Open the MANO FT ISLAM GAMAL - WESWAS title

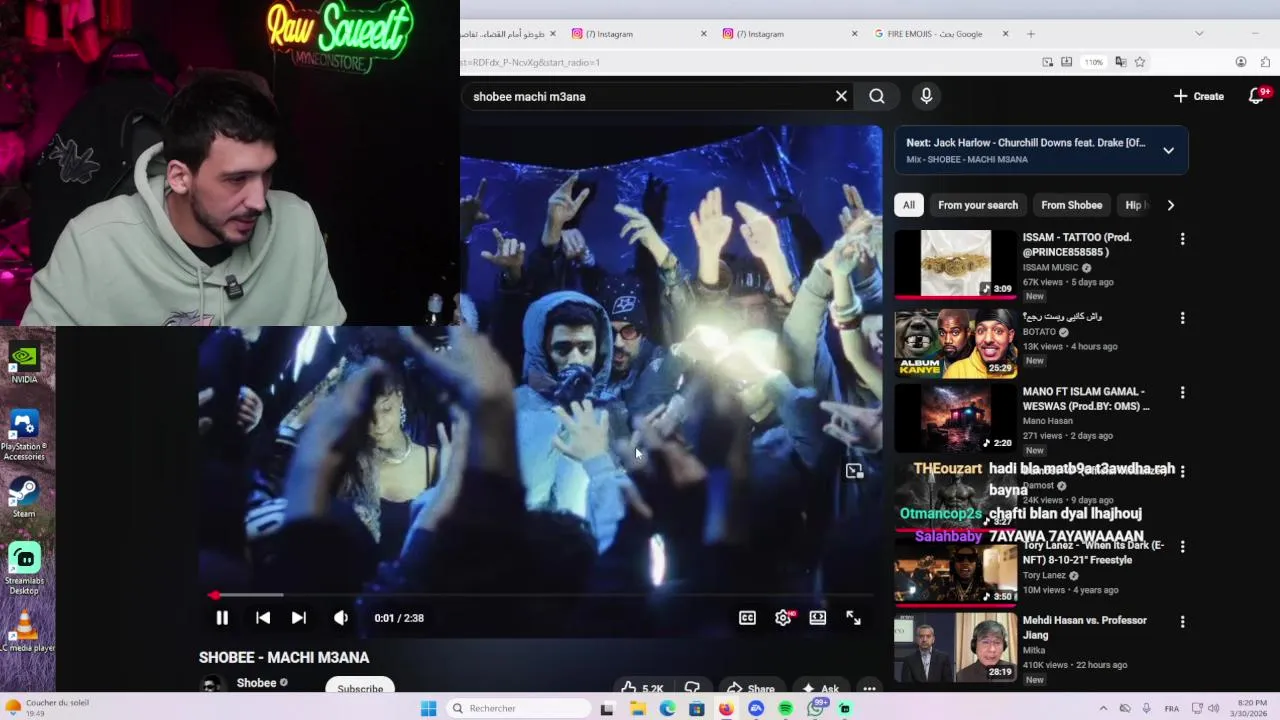(x=1086, y=399)
